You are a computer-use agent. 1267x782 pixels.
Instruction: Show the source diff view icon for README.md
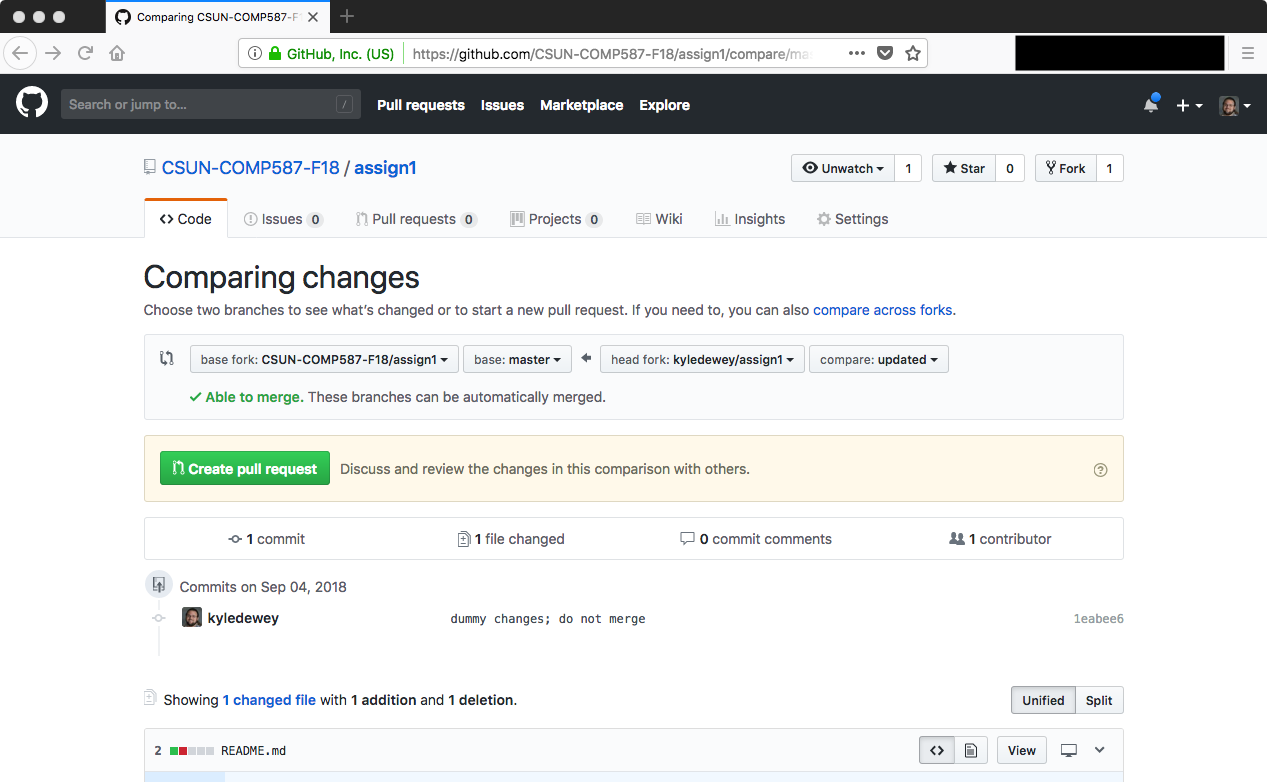[937, 750]
